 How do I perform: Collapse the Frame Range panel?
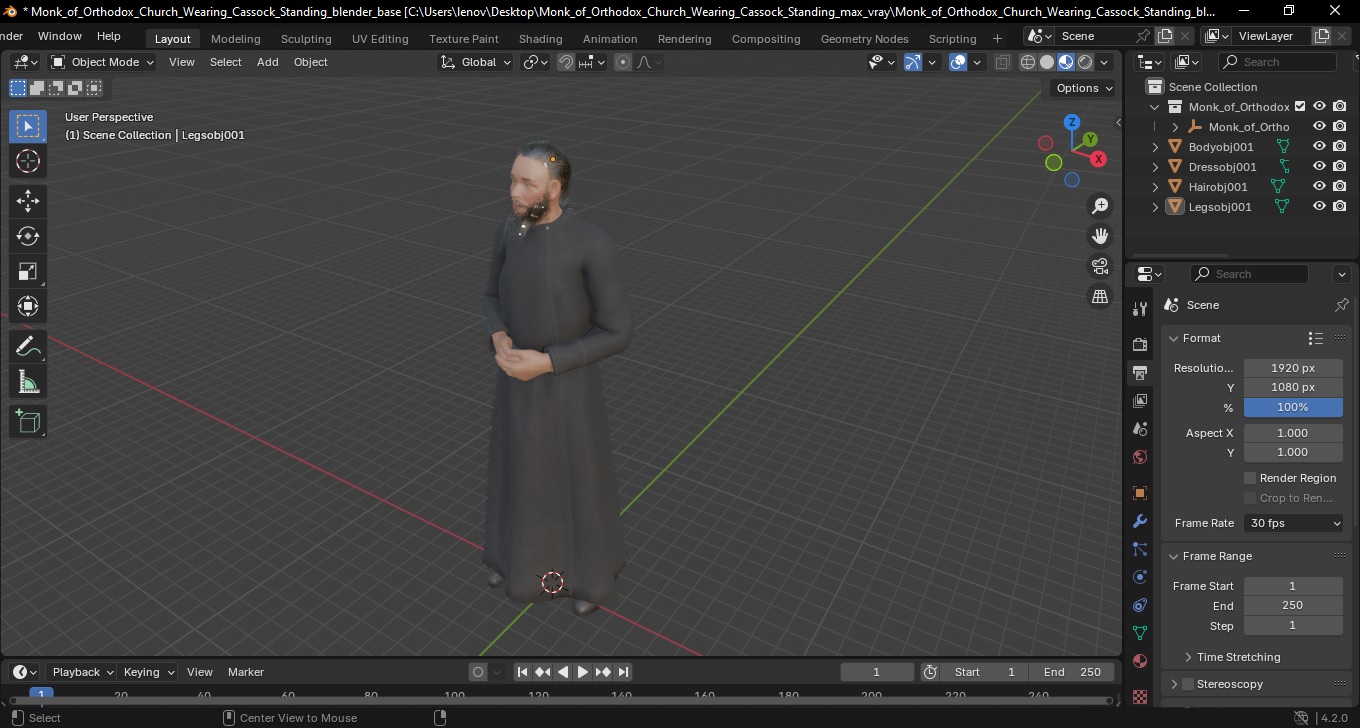1174,556
